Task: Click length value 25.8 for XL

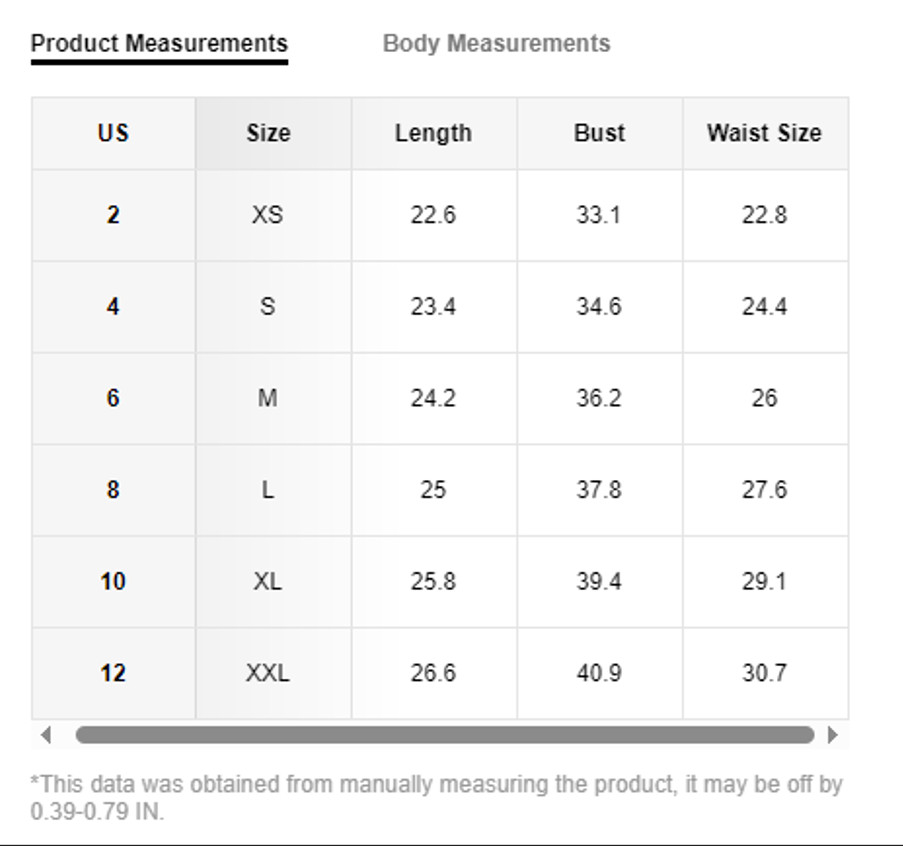Action: coord(433,581)
